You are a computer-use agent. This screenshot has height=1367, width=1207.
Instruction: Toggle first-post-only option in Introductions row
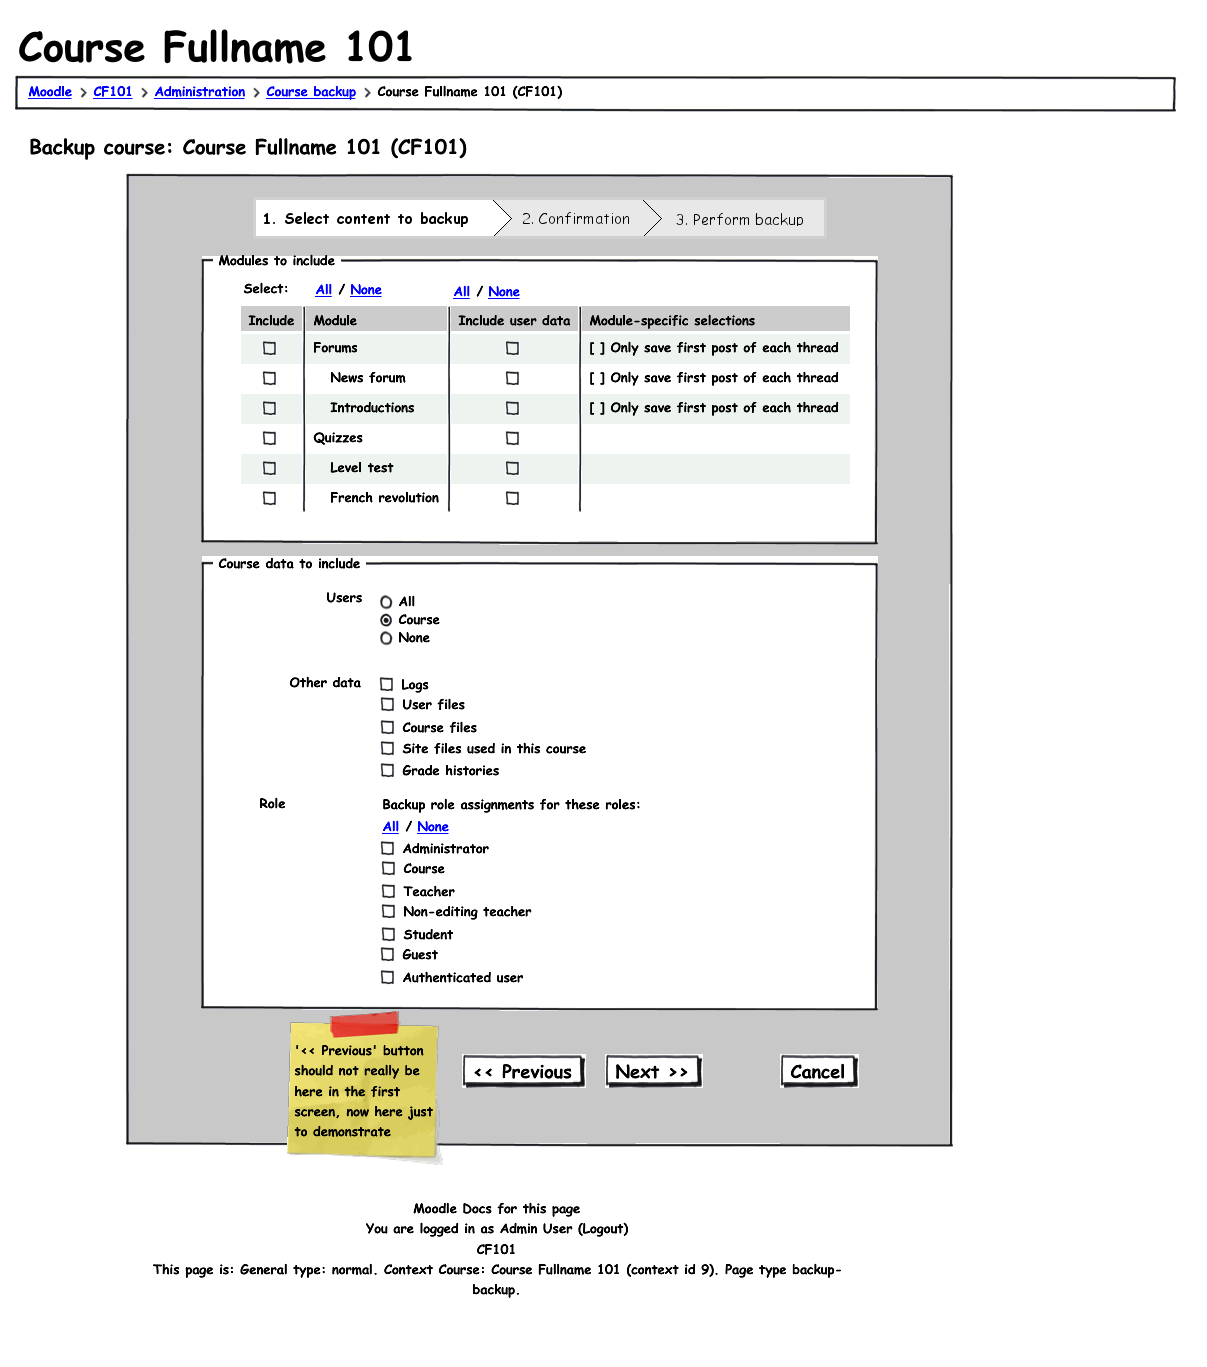(597, 408)
